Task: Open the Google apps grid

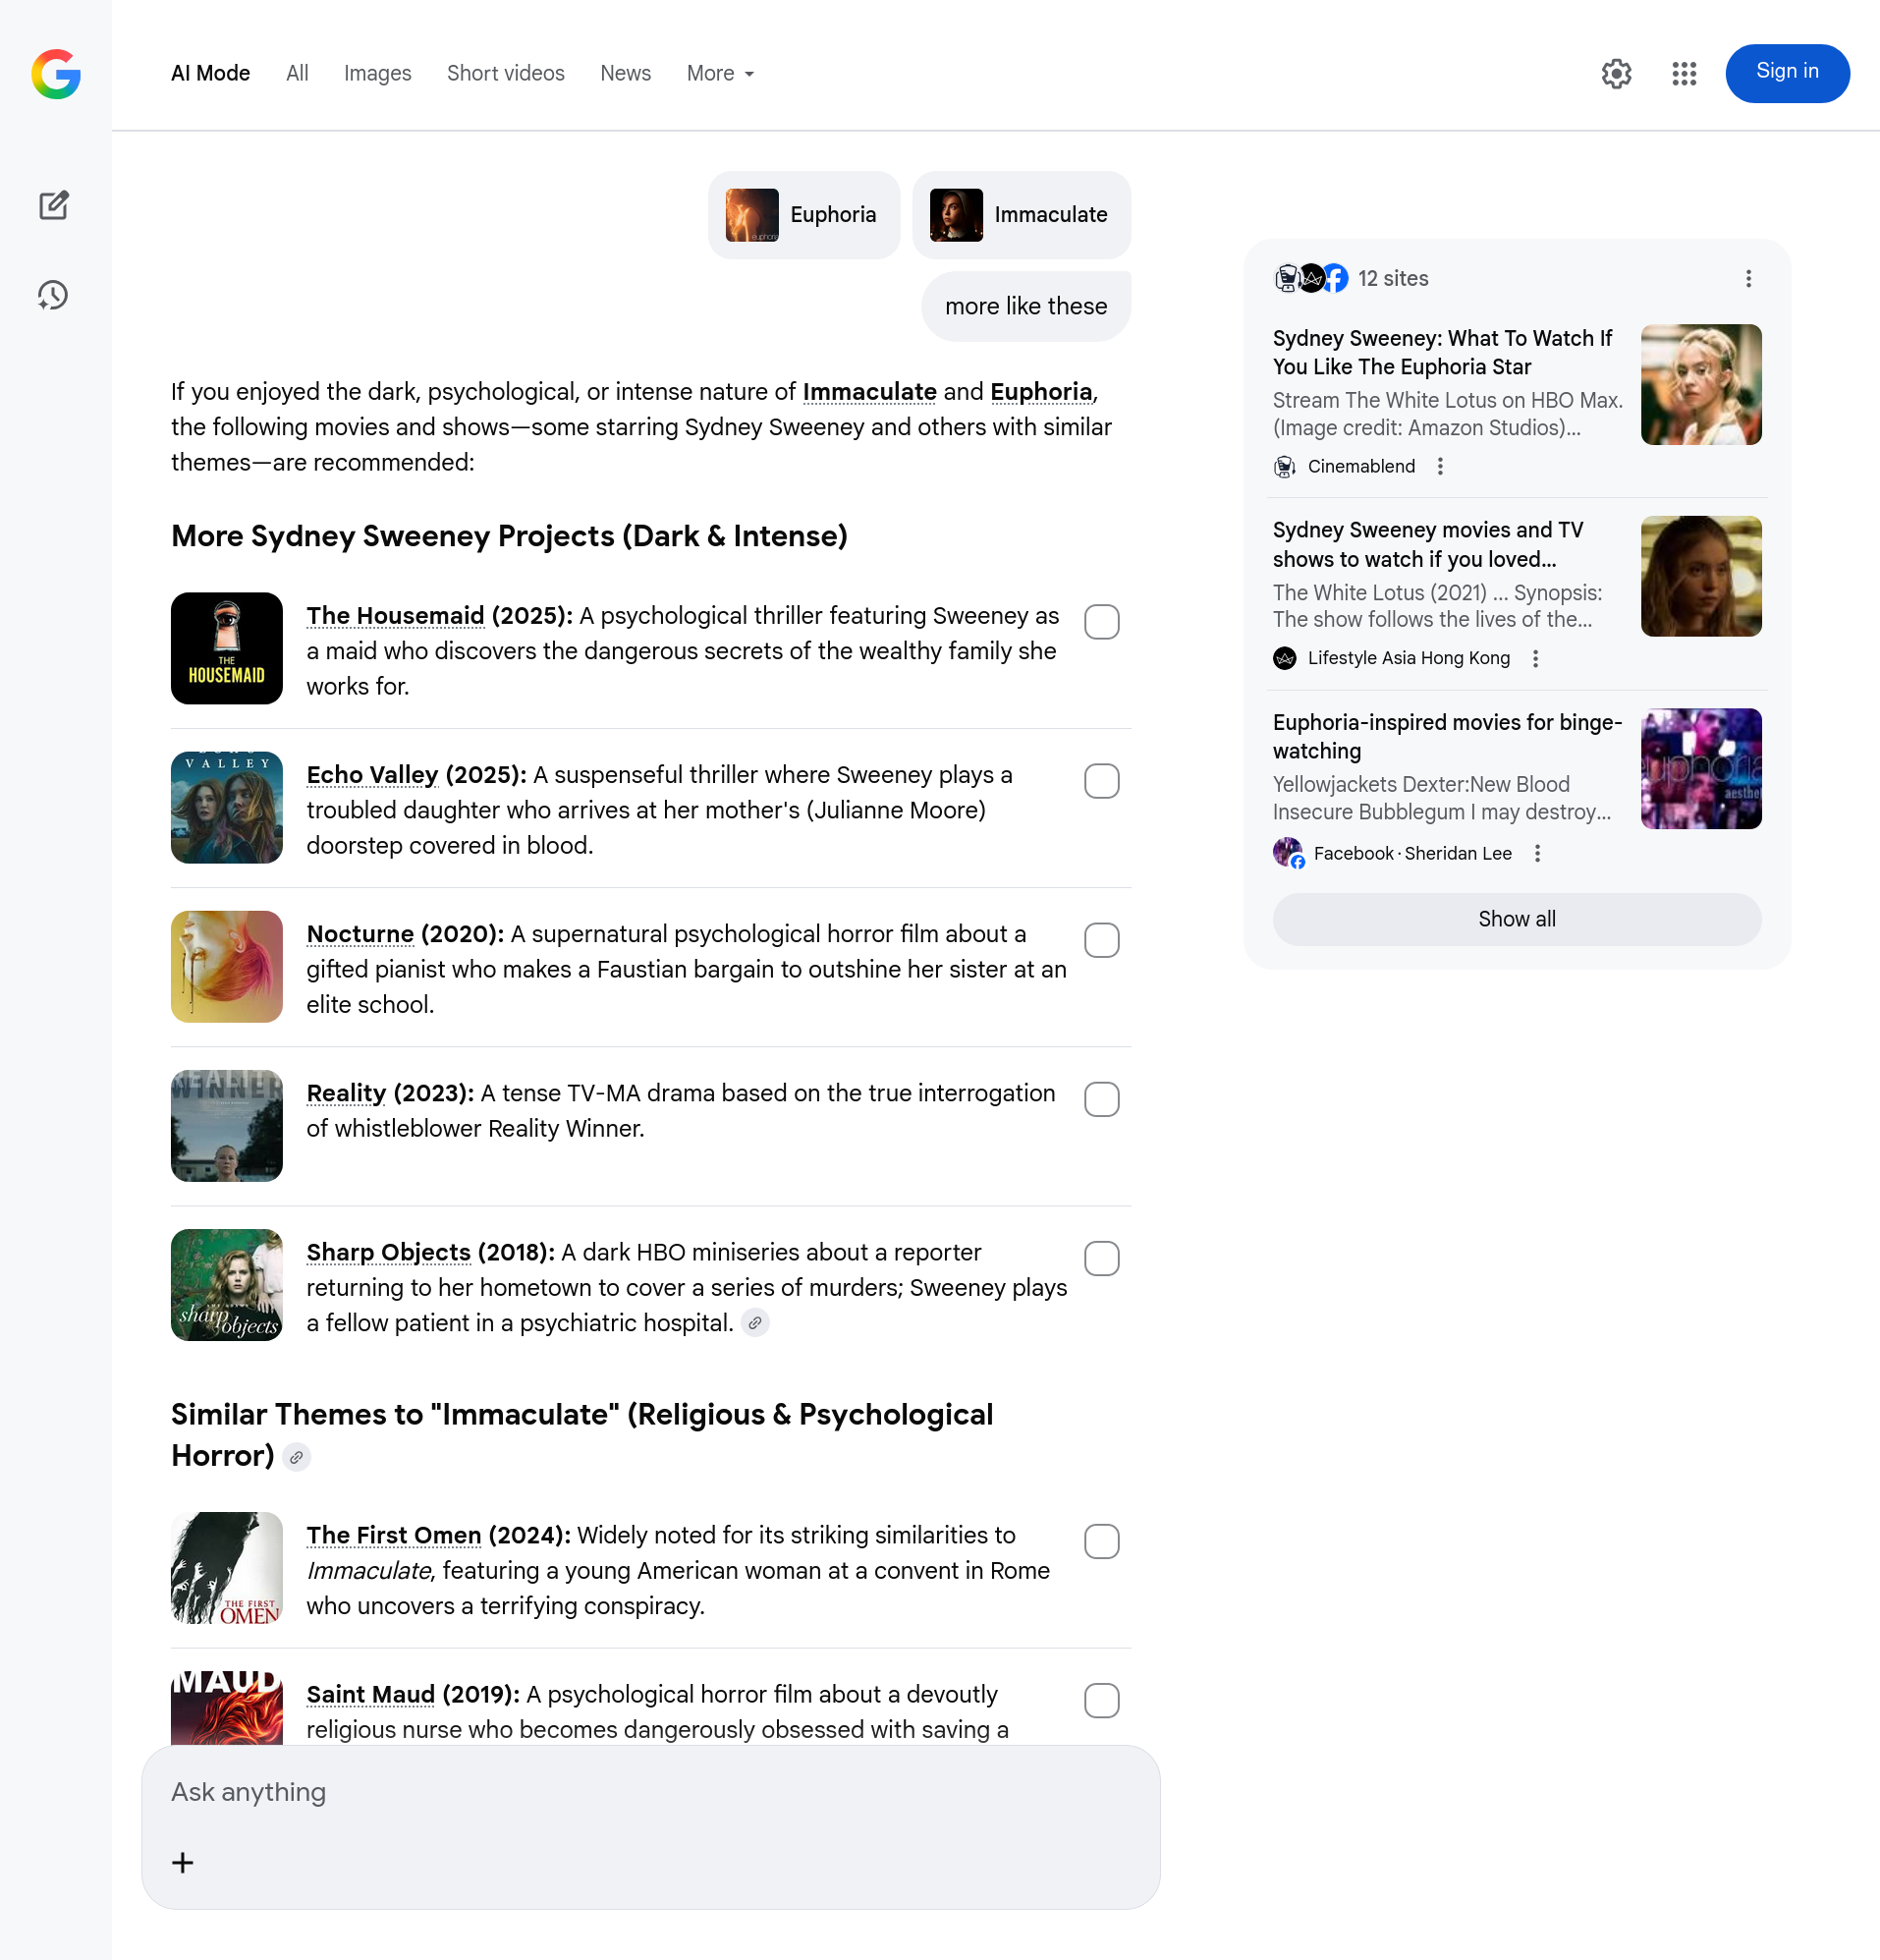Action: (x=1684, y=73)
